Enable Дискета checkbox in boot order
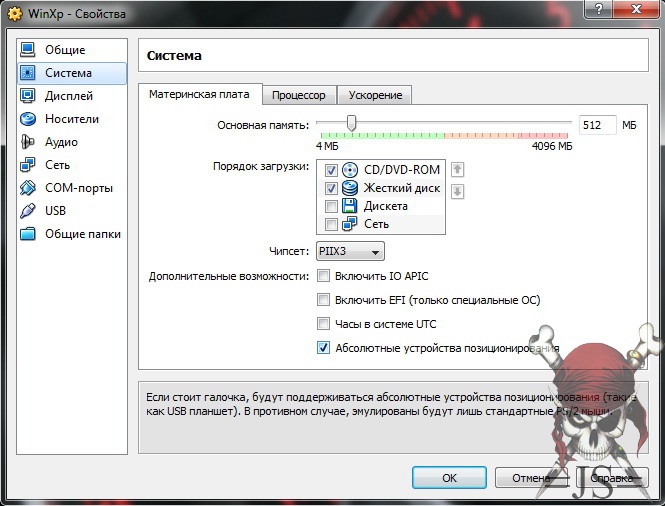The image size is (665, 506). (x=331, y=207)
